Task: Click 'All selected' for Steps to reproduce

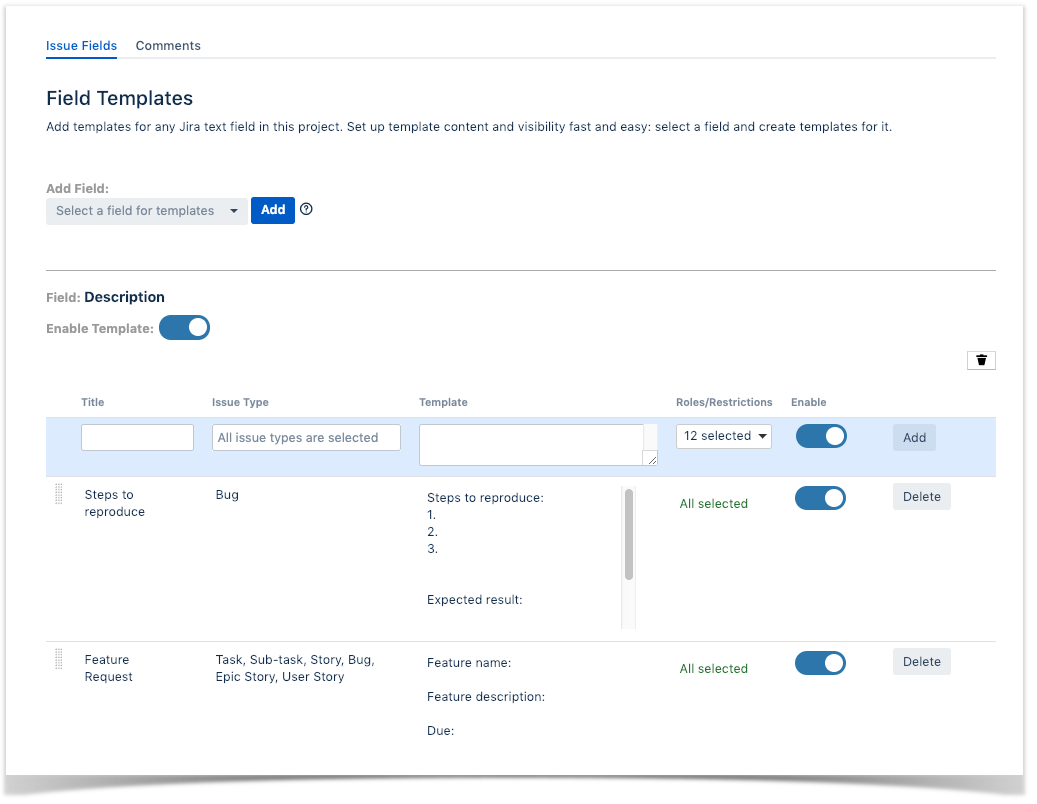Action: pyautogui.click(x=714, y=504)
